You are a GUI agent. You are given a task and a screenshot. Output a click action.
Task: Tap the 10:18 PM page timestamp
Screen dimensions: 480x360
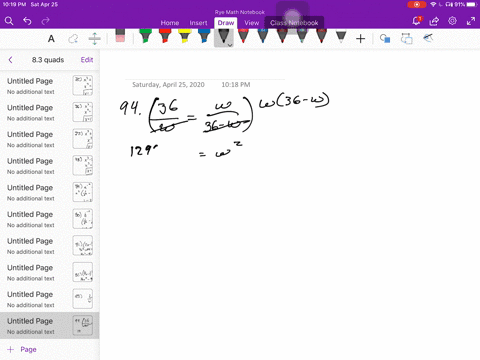click(x=236, y=85)
